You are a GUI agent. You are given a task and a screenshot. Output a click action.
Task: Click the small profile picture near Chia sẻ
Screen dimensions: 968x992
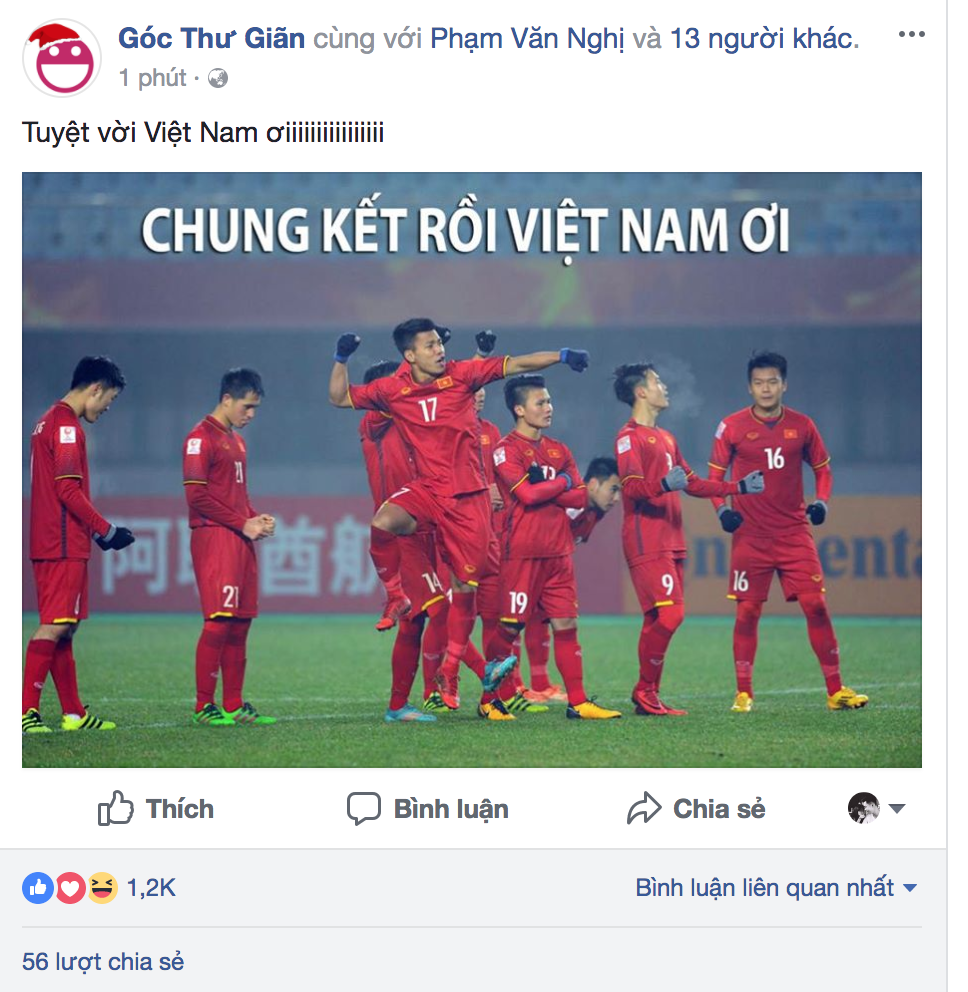864,808
